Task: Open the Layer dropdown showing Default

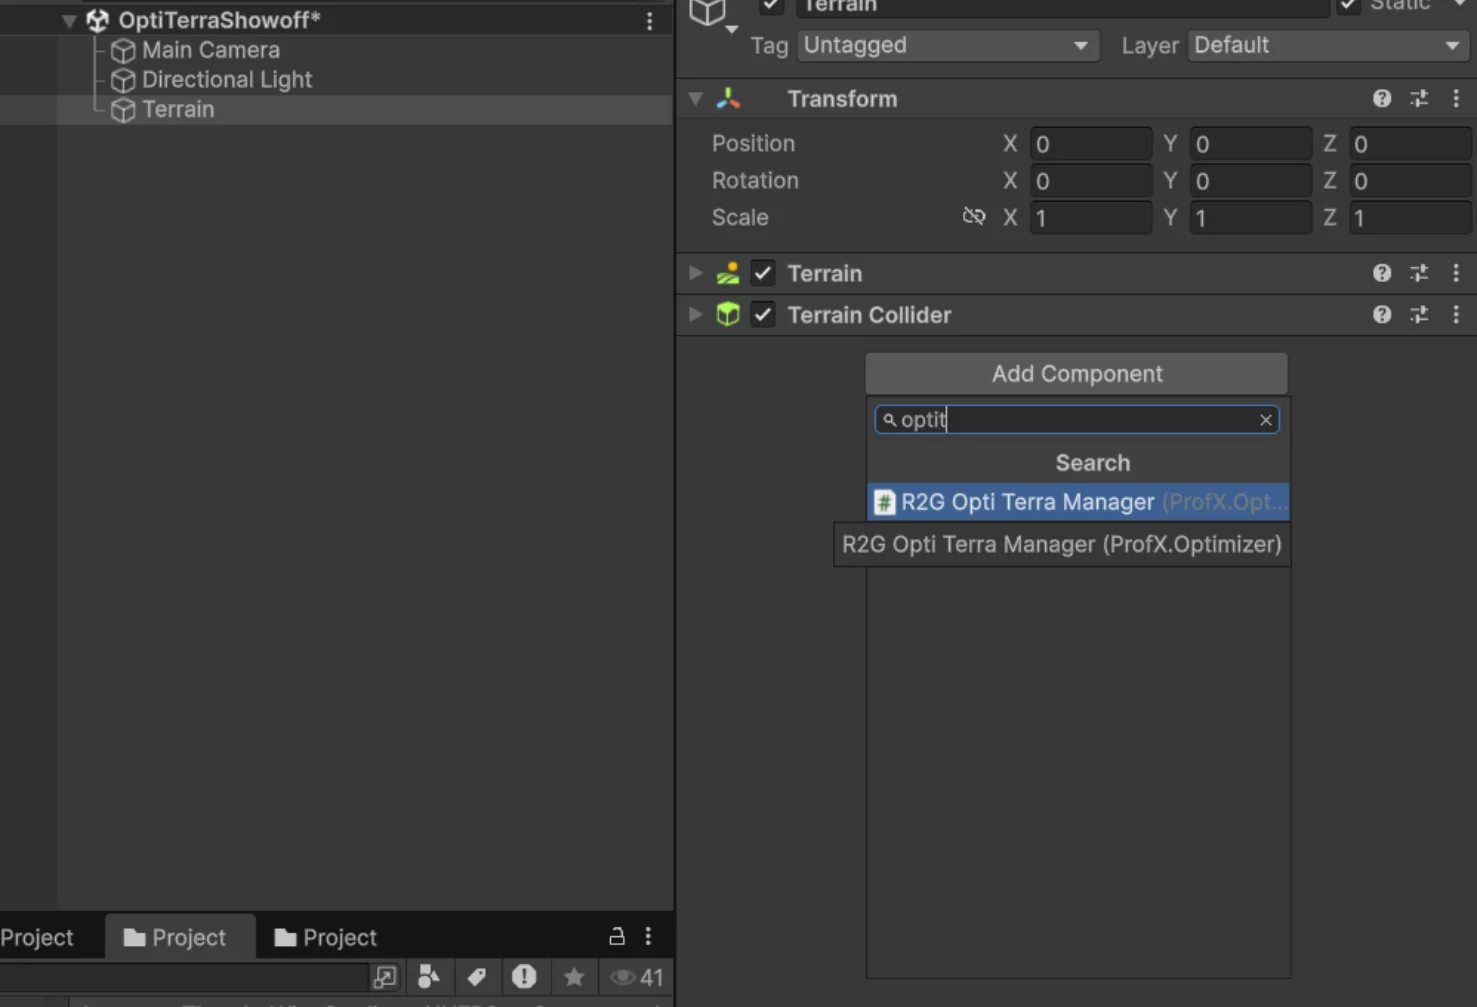Action: coord(1327,45)
